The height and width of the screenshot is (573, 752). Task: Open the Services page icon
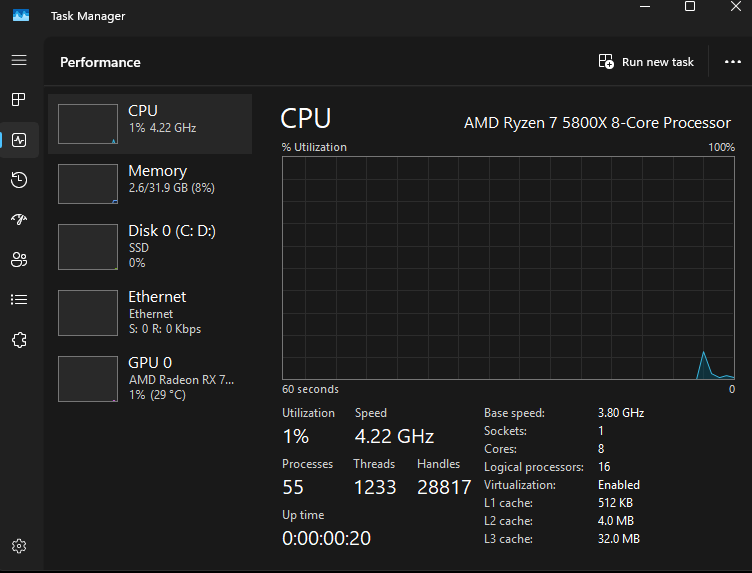19,340
